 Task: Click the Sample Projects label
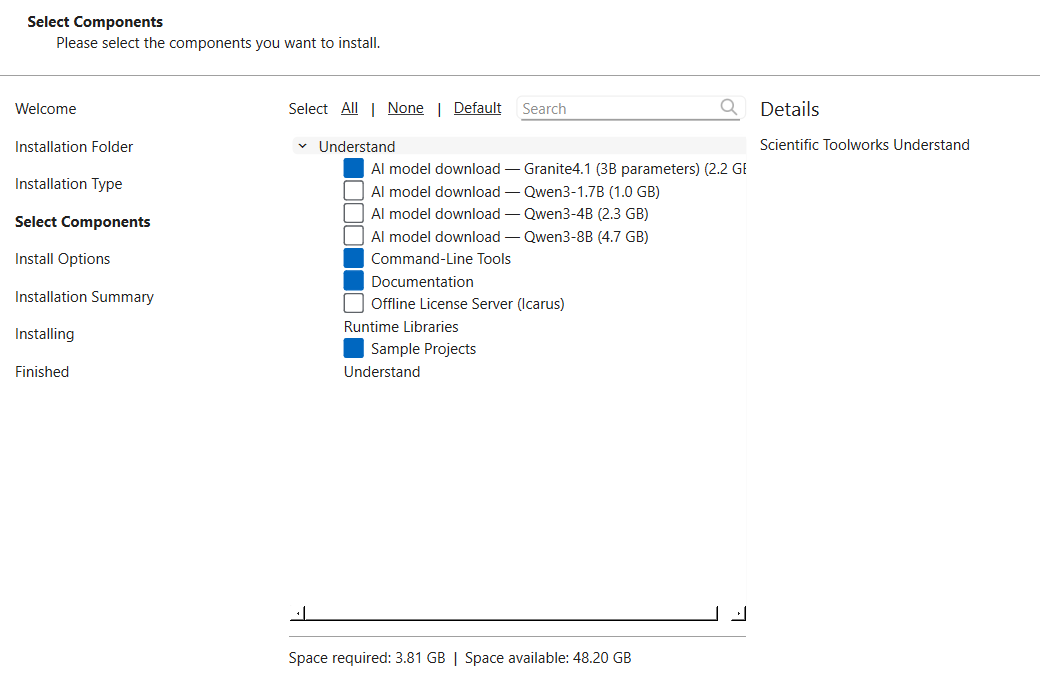click(424, 349)
